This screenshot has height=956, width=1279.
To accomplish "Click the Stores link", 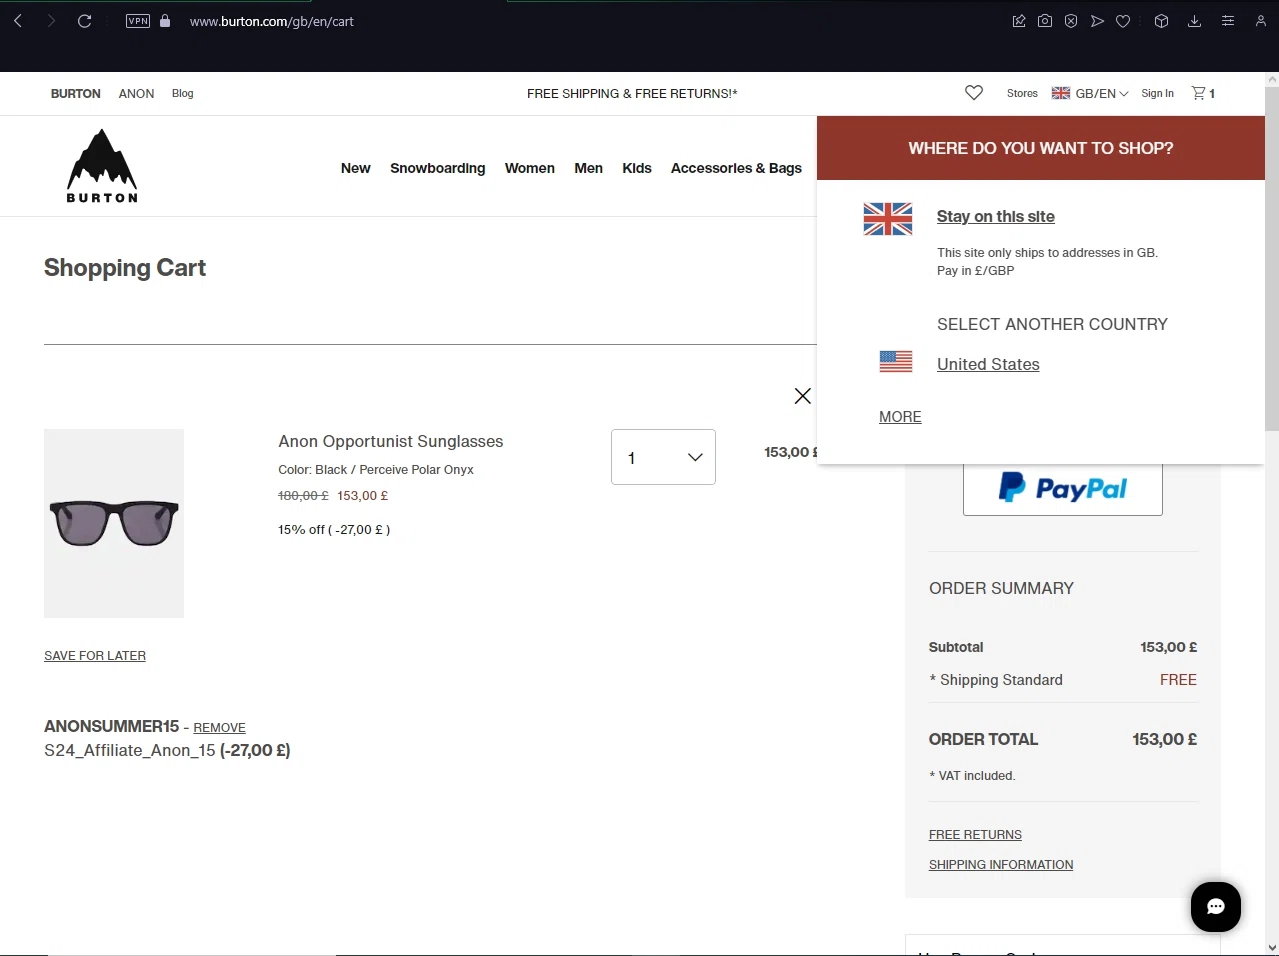I will (1022, 94).
